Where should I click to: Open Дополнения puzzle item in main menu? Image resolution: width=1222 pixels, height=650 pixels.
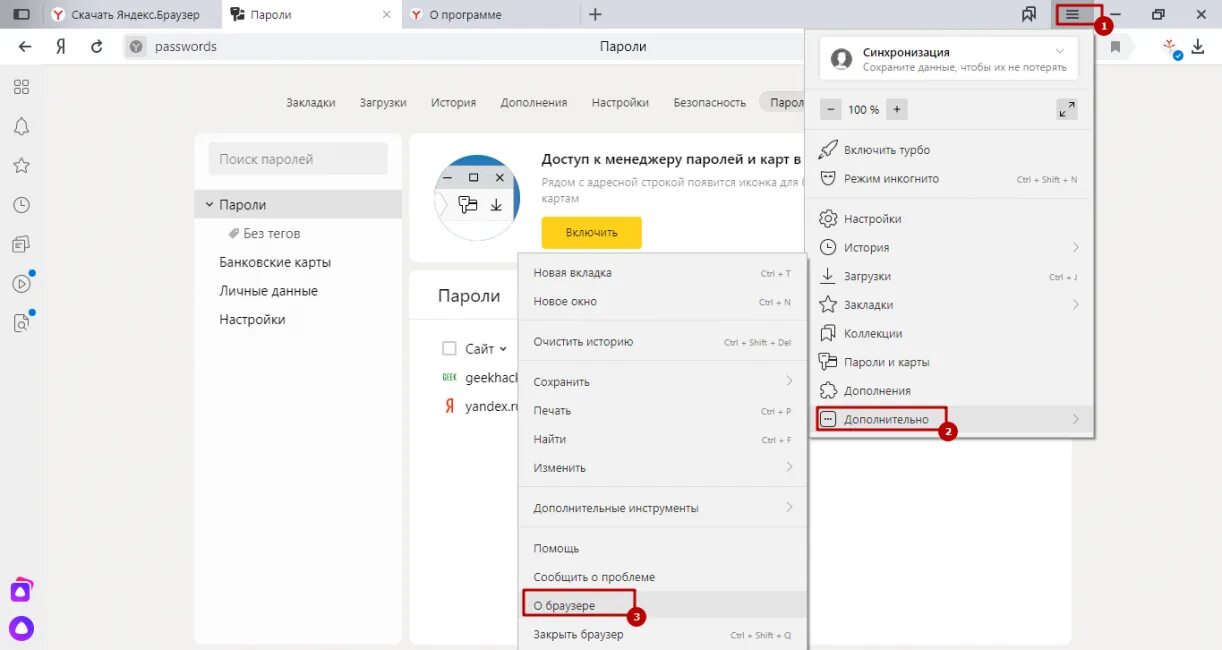click(x=950, y=391)
